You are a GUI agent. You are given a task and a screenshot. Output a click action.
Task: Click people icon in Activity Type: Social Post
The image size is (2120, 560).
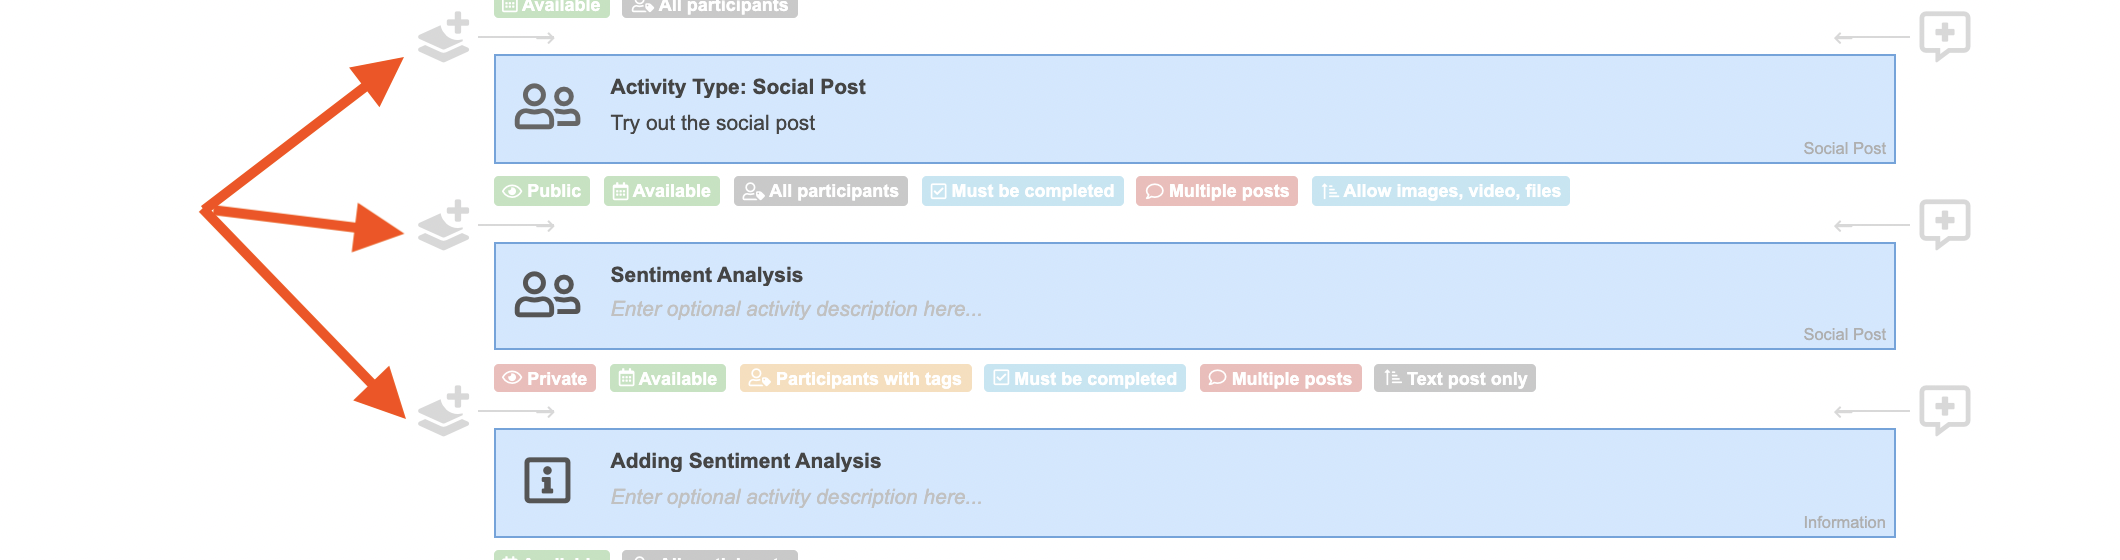(547, 107)
